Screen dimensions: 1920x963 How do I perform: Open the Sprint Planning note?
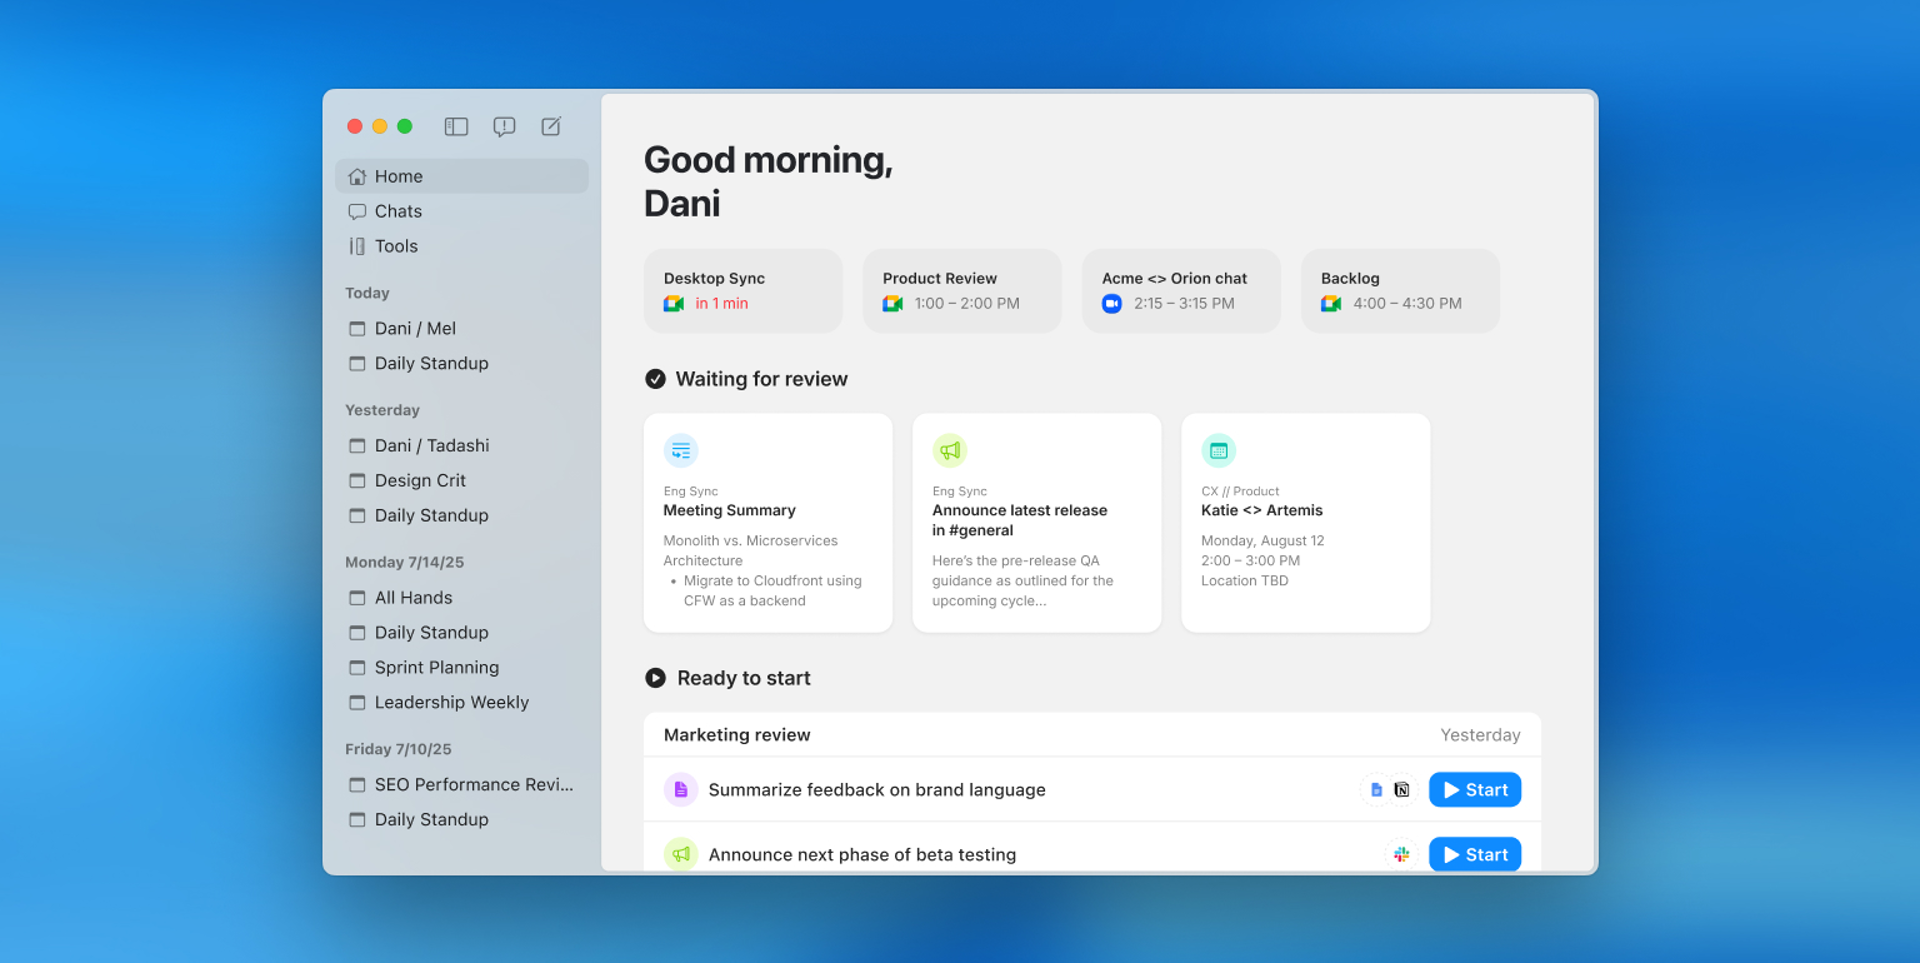[436, 667]
